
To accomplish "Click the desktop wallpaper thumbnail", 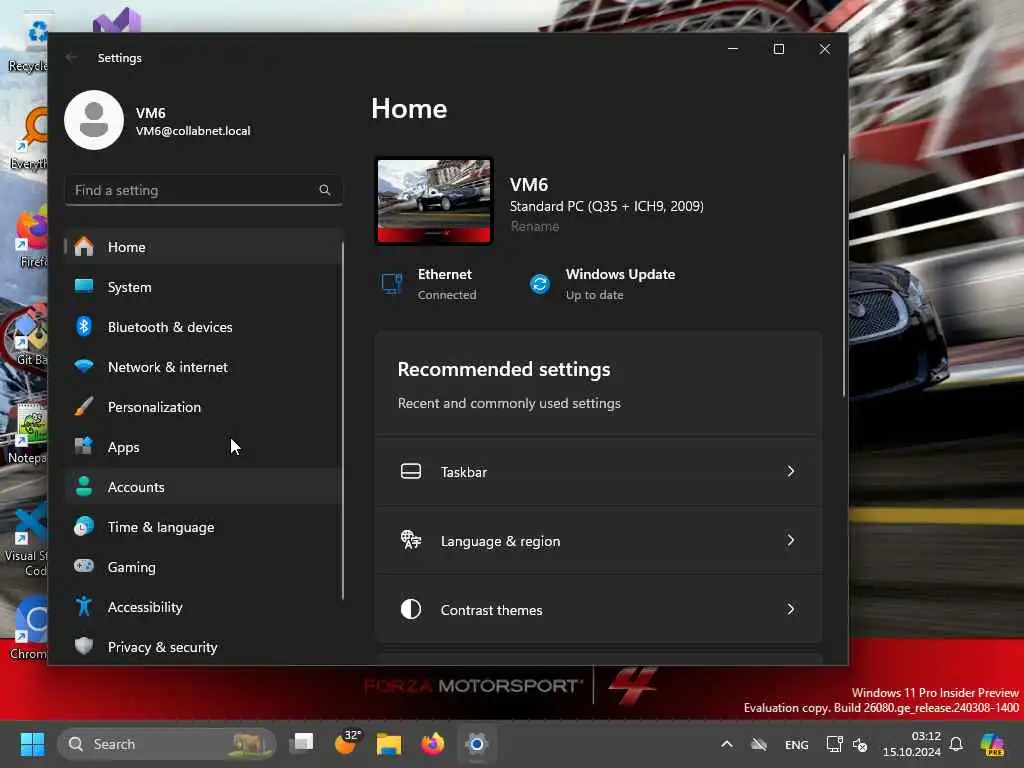I will coord(434,200).
